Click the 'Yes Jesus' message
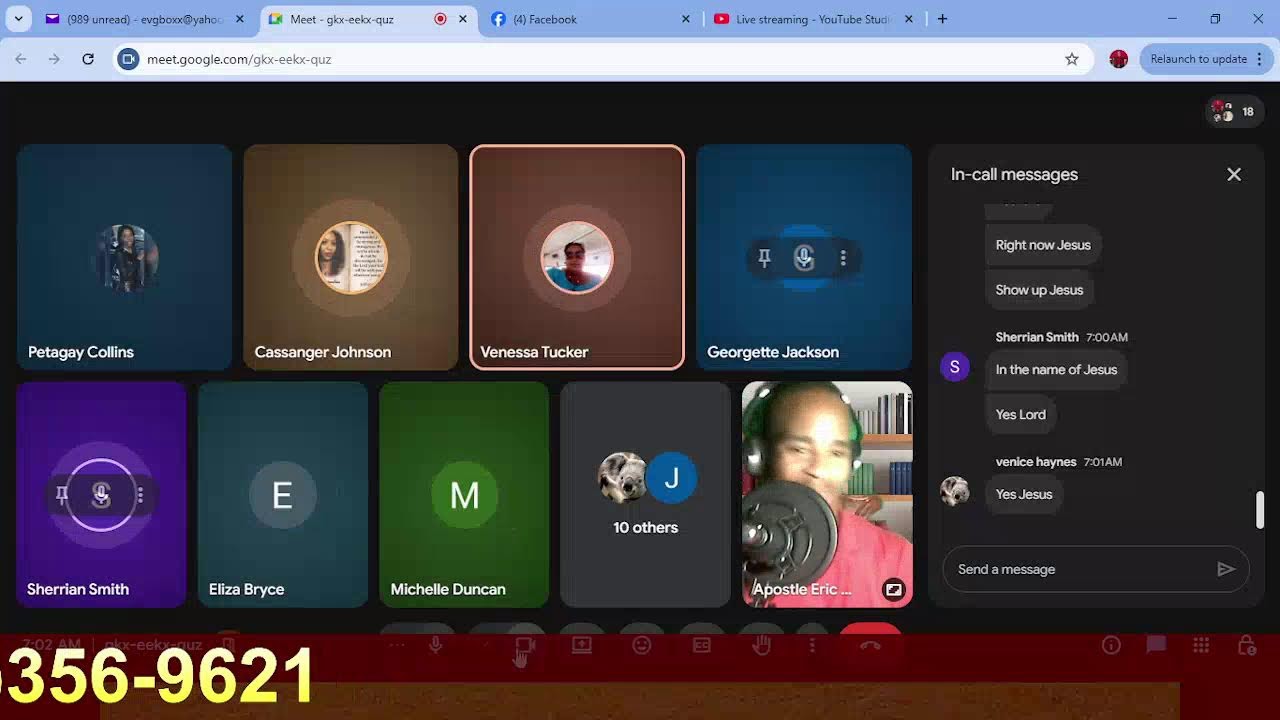The height and width of the screenshot is (720, 1280). pyautogui.click(x=1024, y=495)
